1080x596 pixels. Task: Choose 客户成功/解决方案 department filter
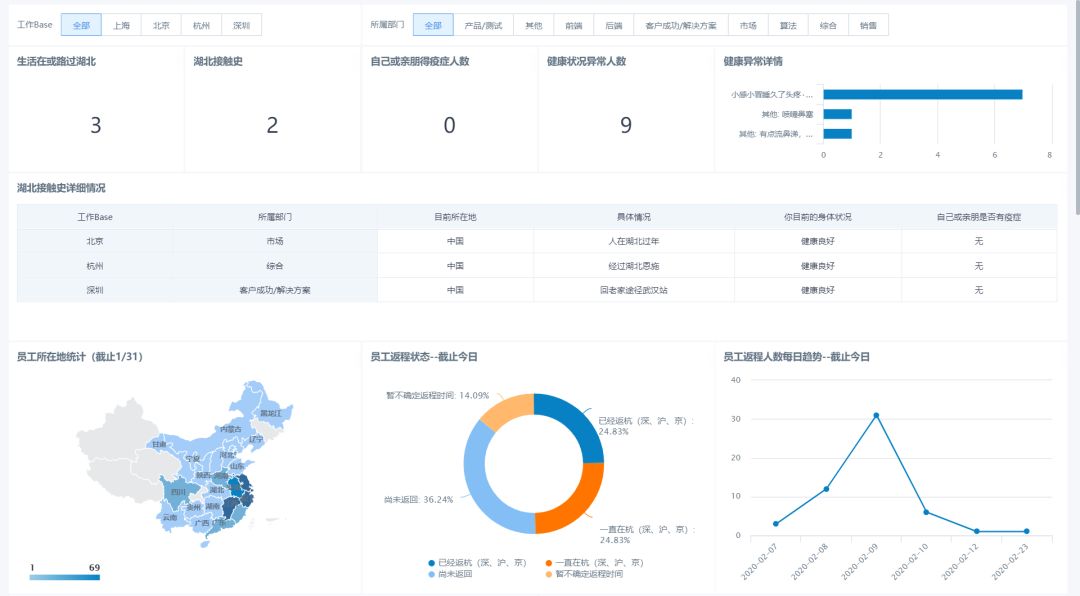(681, 25)
